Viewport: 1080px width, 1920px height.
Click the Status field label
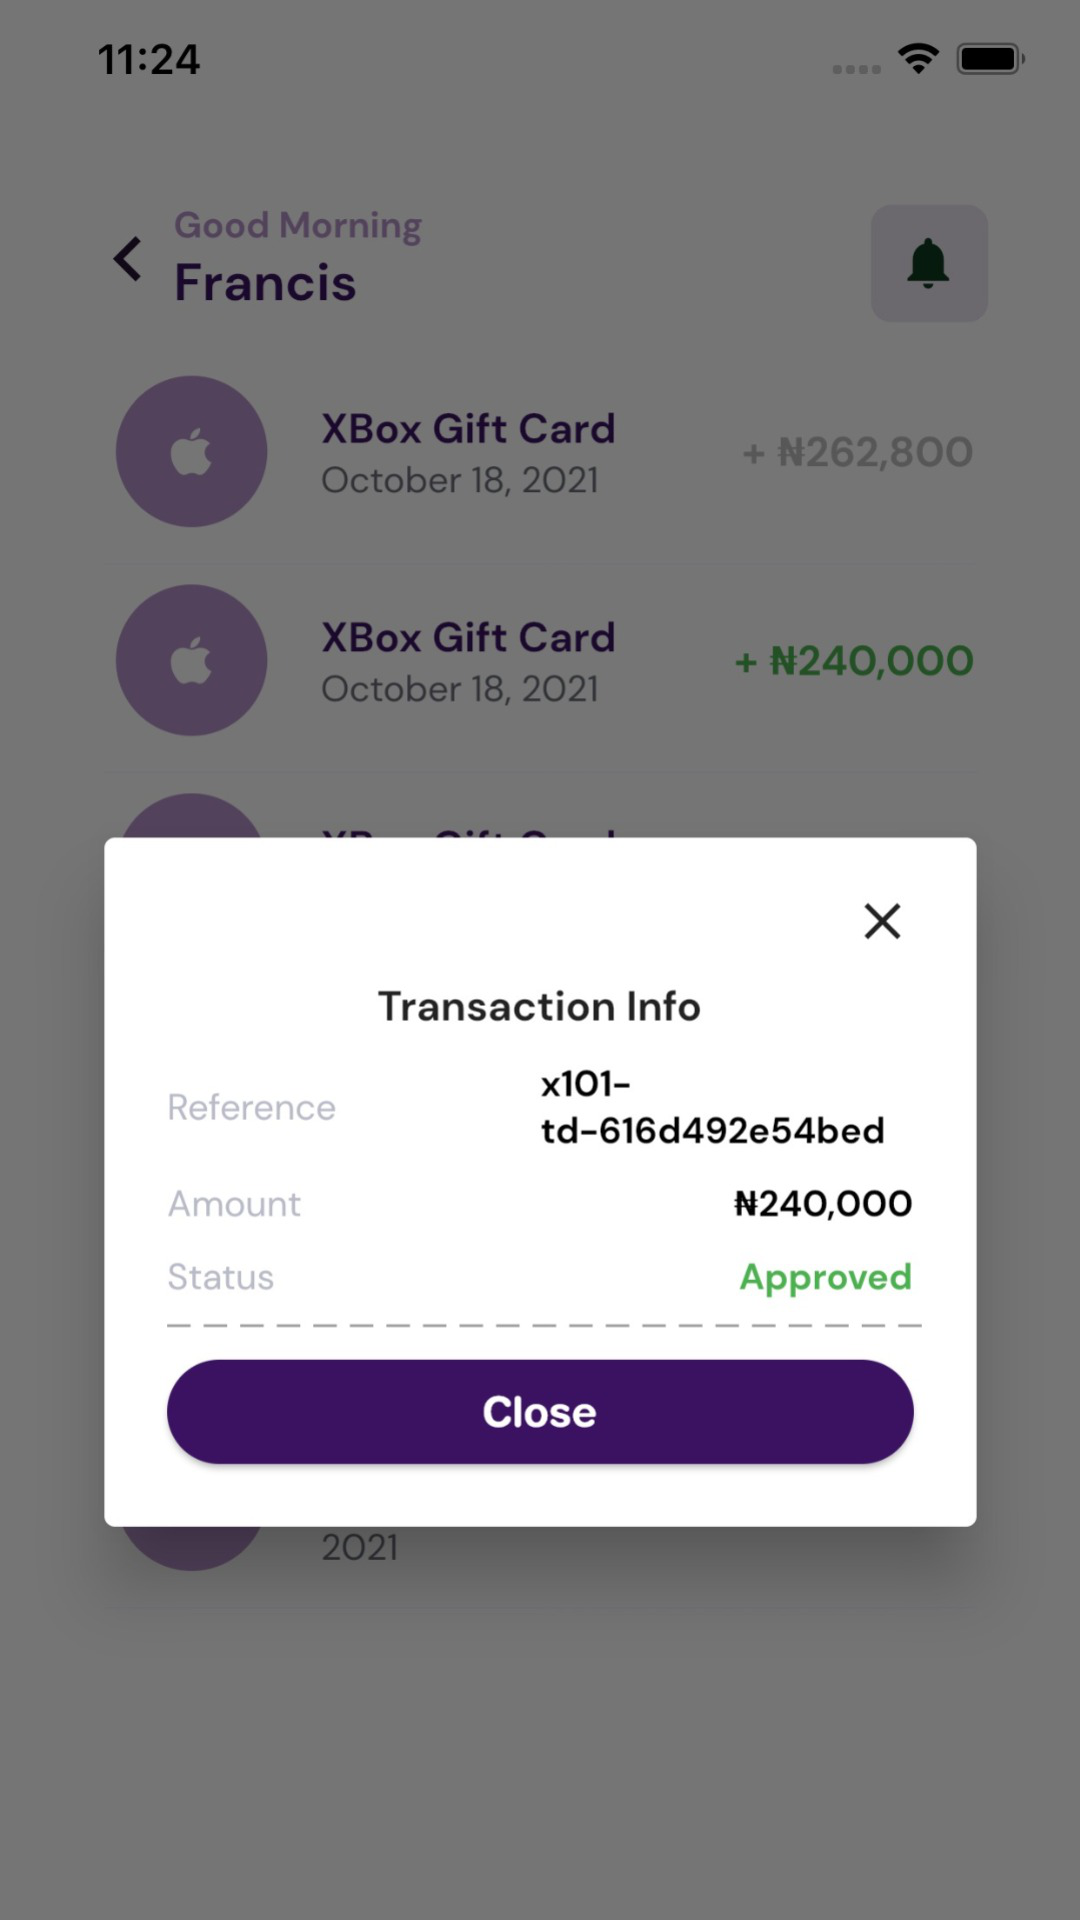click(x=220, y=1277)
